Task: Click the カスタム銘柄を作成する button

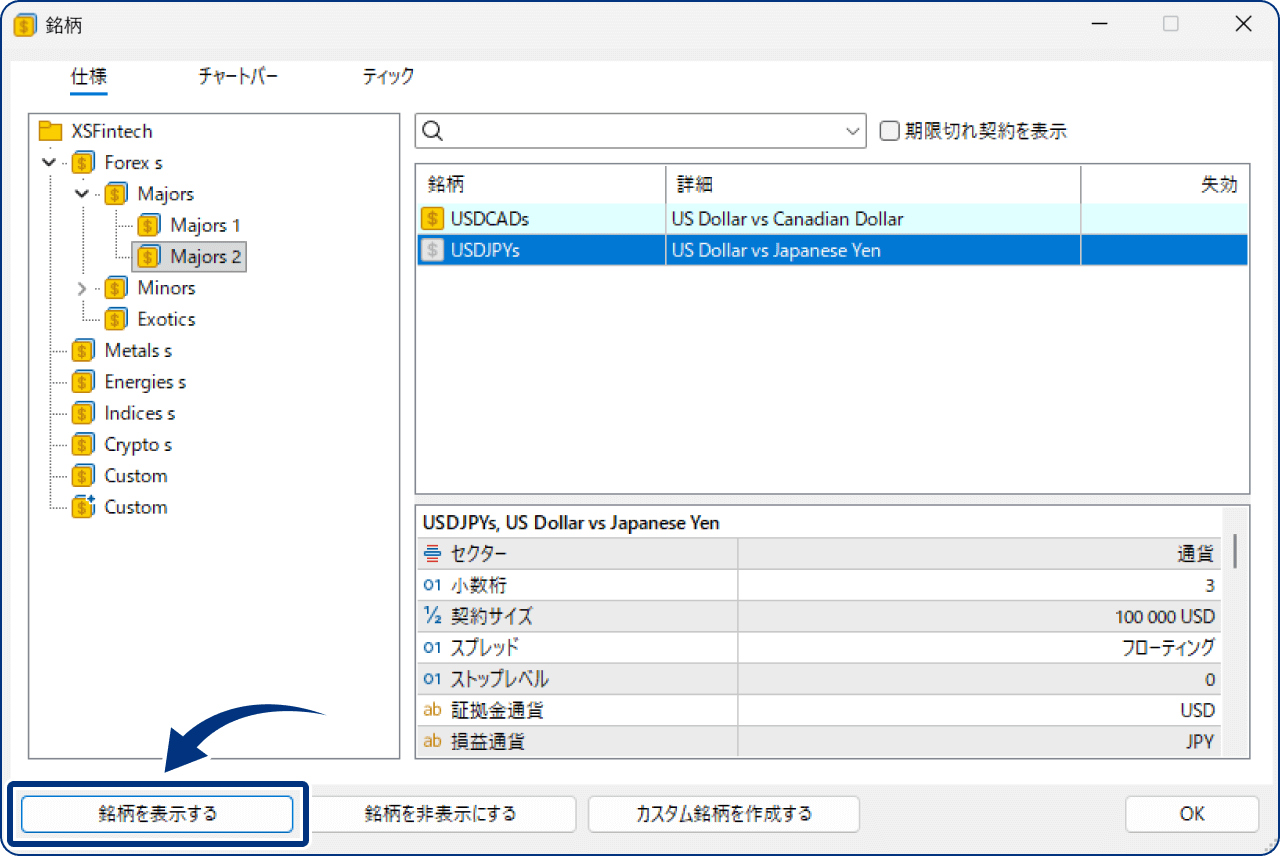Action: [723, 813]
